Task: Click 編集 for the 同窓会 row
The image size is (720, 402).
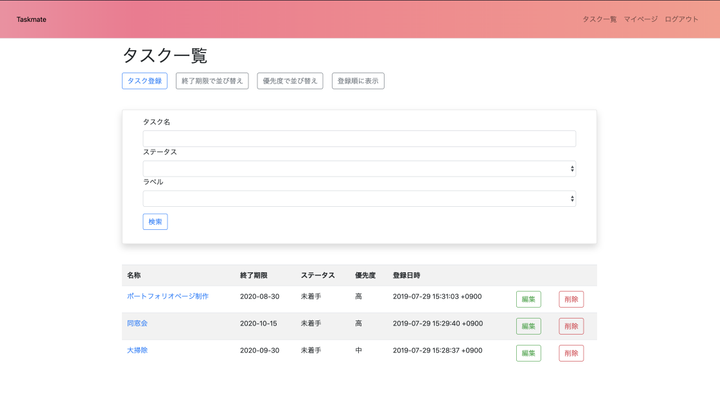Action: point(529,326)
